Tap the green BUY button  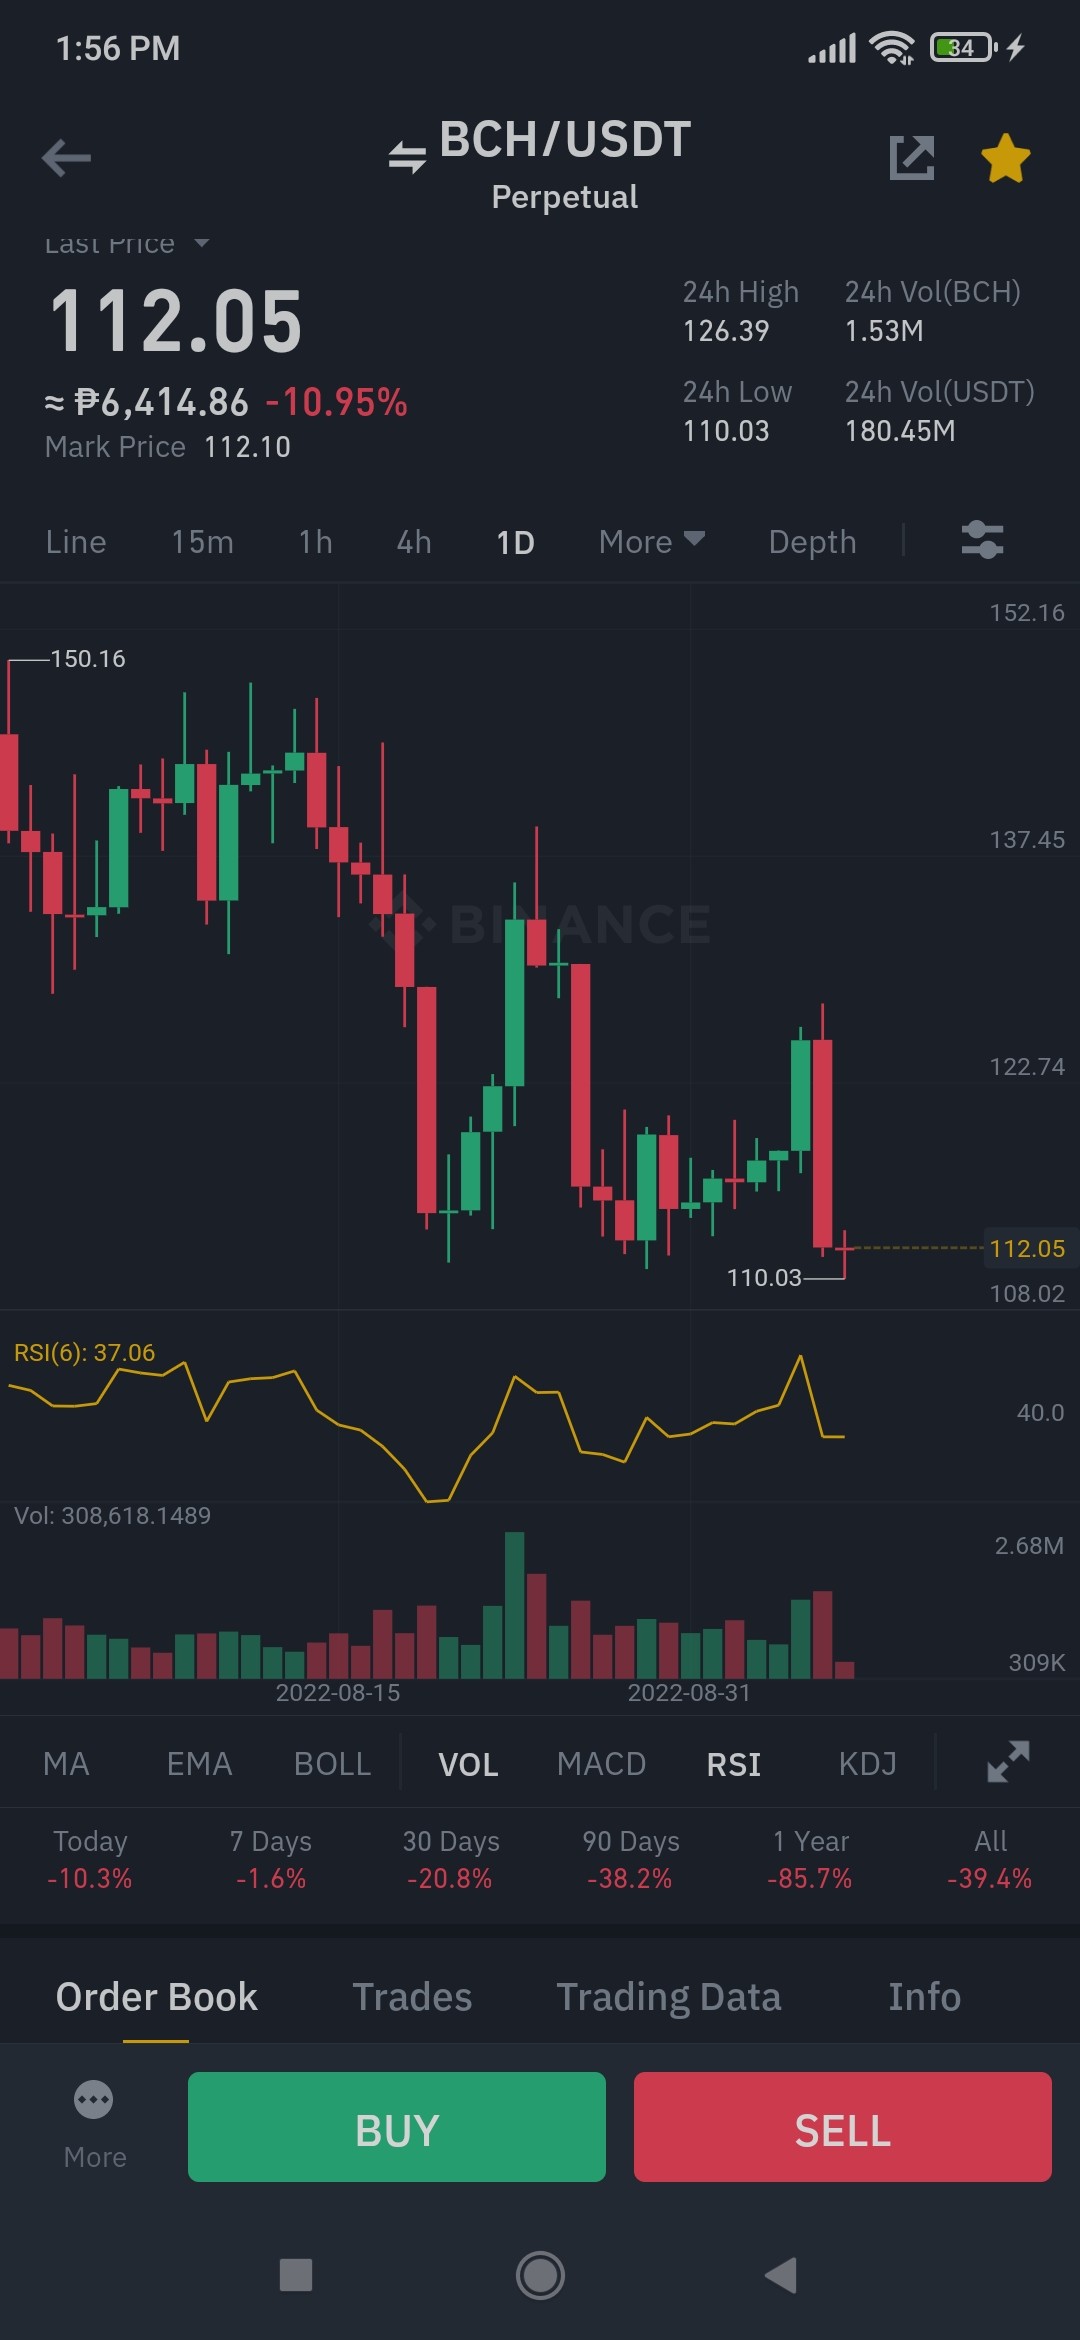(x=397, y=2127)
